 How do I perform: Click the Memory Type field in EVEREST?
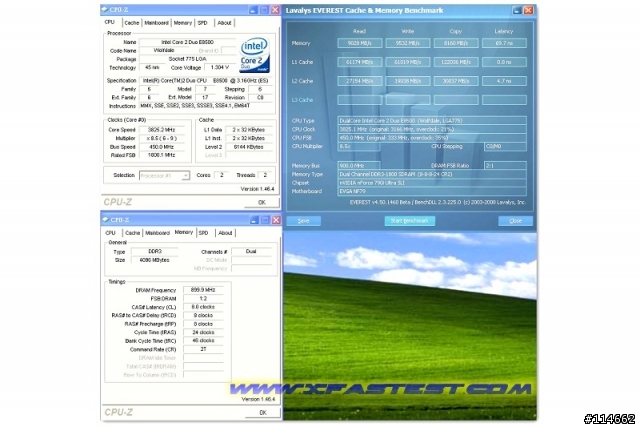coord(432,174)
